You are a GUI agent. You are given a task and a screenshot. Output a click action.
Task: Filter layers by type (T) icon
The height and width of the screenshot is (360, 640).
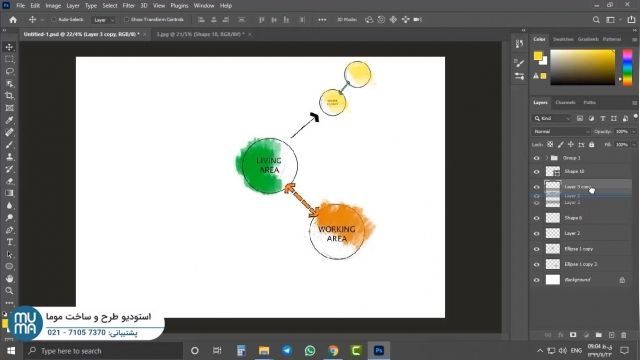click(x=602, y=118)
